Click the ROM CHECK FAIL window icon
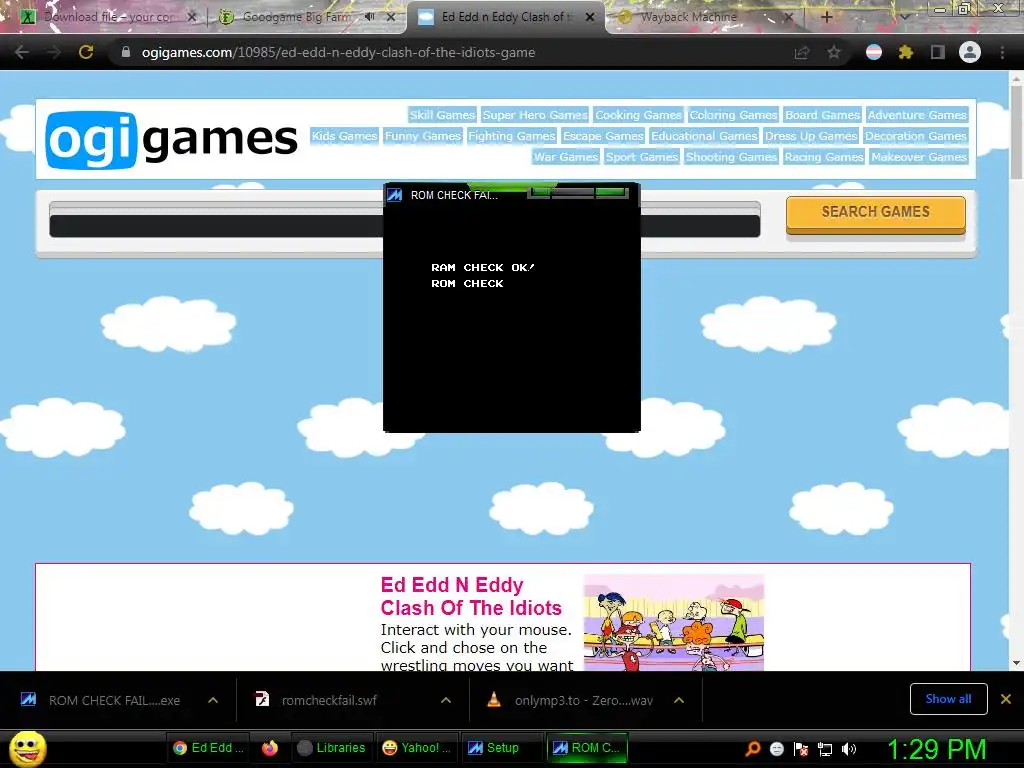 pyautogui.click(x=394, y=195)
